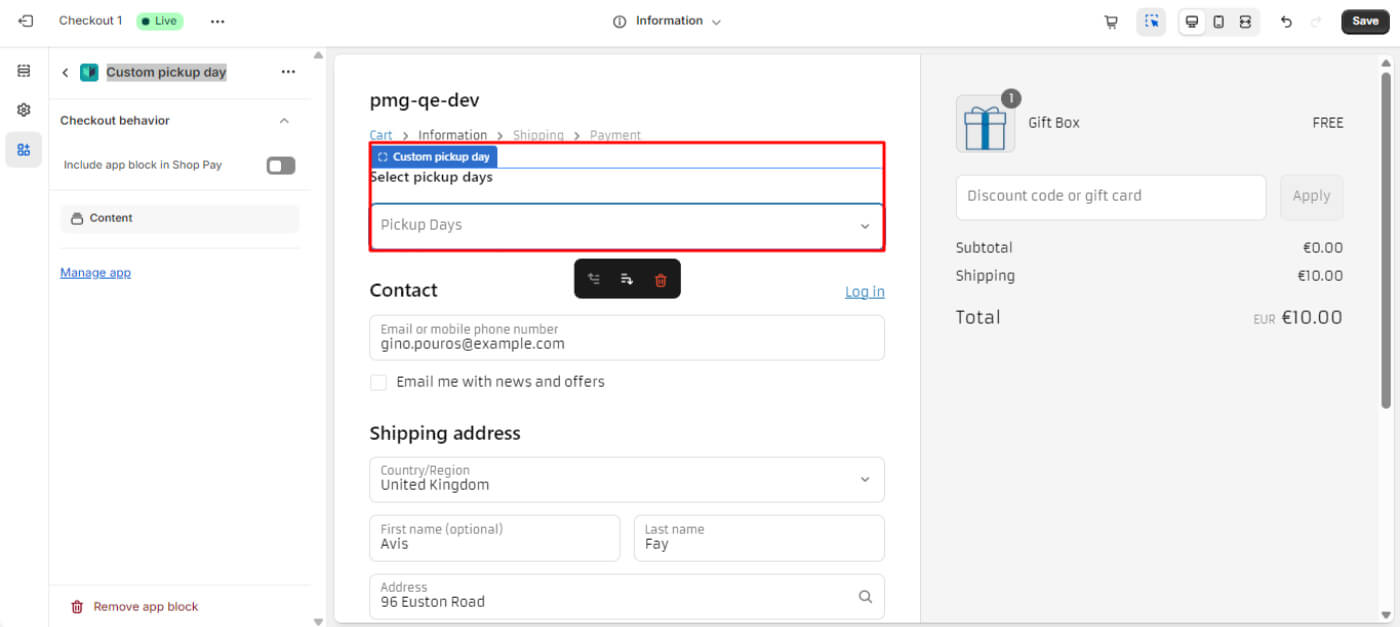Open more options next to Checkout 1

click(217, 21)
